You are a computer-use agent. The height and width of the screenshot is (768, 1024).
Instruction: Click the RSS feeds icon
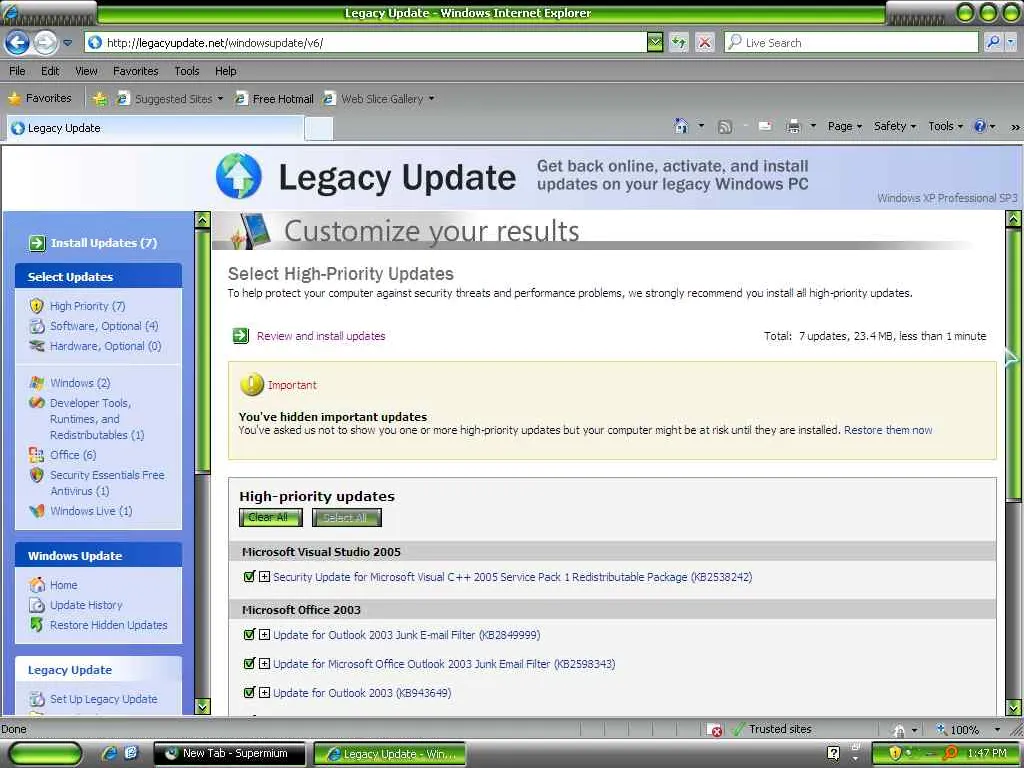pos(724,127)
